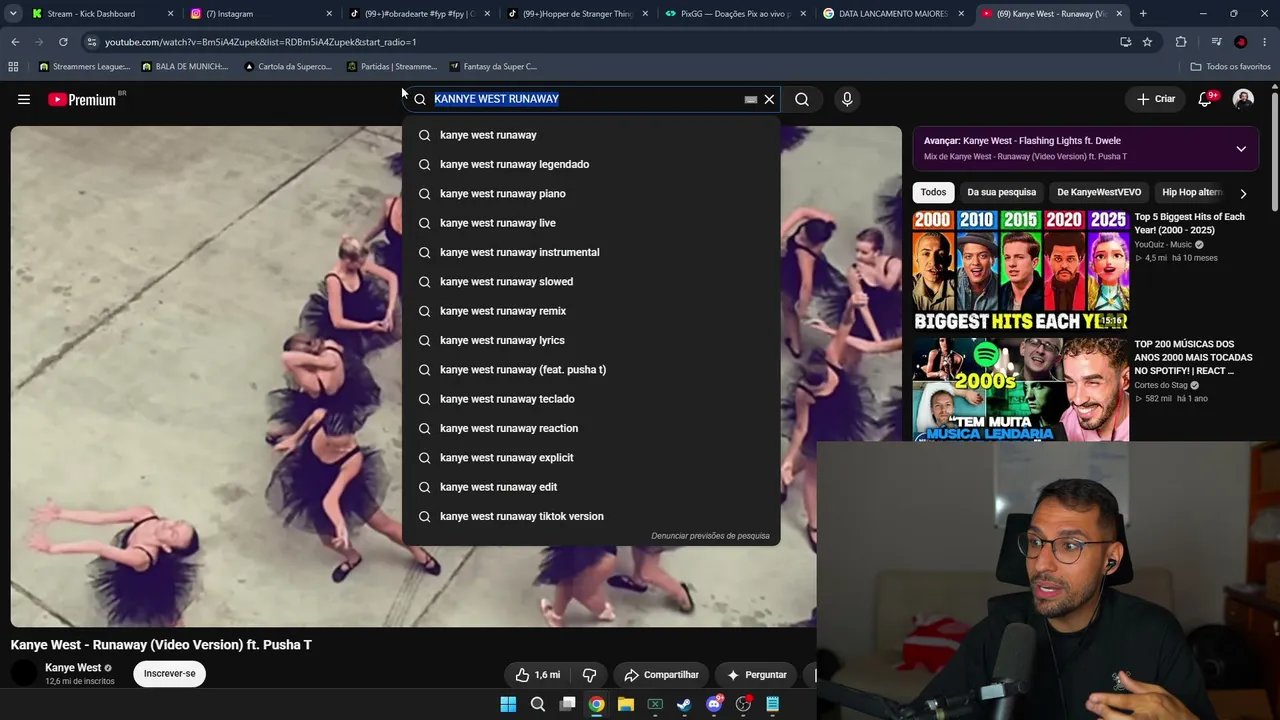Screen dimensions: 1280x720
Task: Switch to the DATA LANCAMENTO MAIORES tab
Action: (x=893, y=14)
